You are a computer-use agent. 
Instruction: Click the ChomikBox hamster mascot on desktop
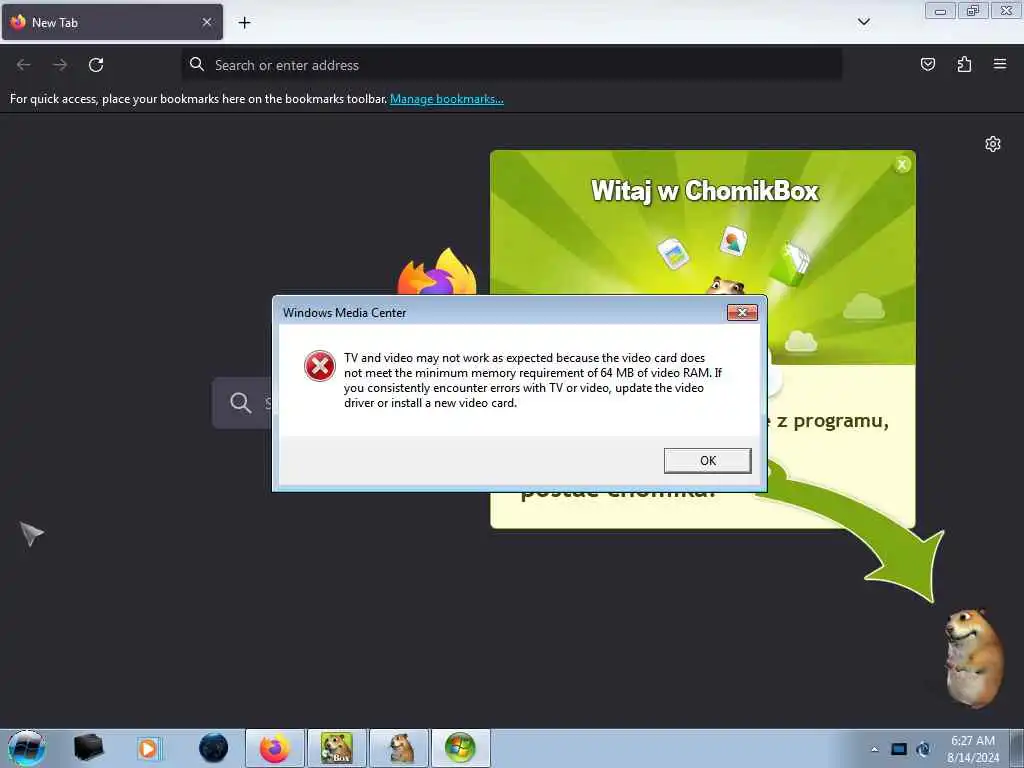[974, 658]
